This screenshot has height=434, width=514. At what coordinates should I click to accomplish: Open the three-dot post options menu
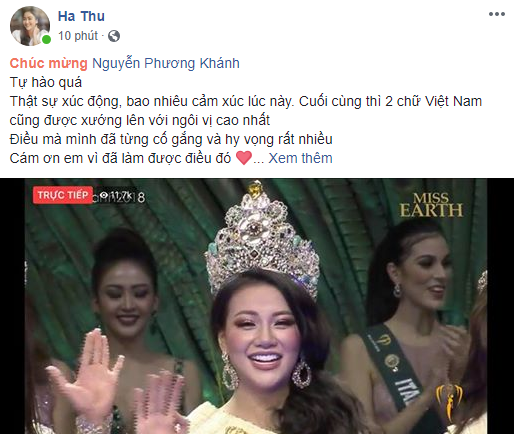click(497, 14)
